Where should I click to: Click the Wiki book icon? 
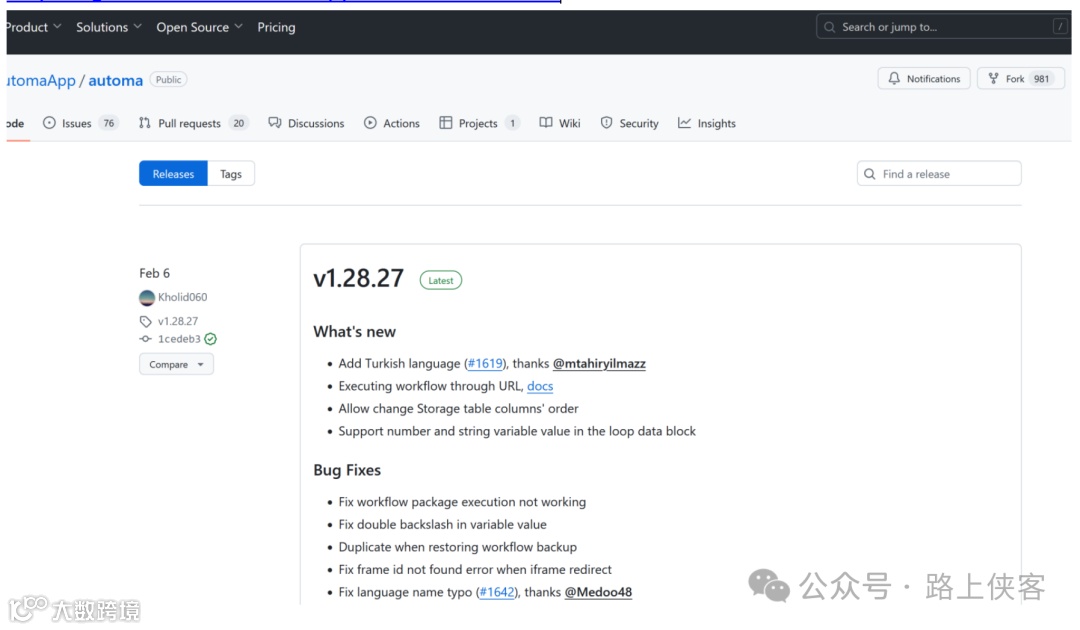point(546,123)
